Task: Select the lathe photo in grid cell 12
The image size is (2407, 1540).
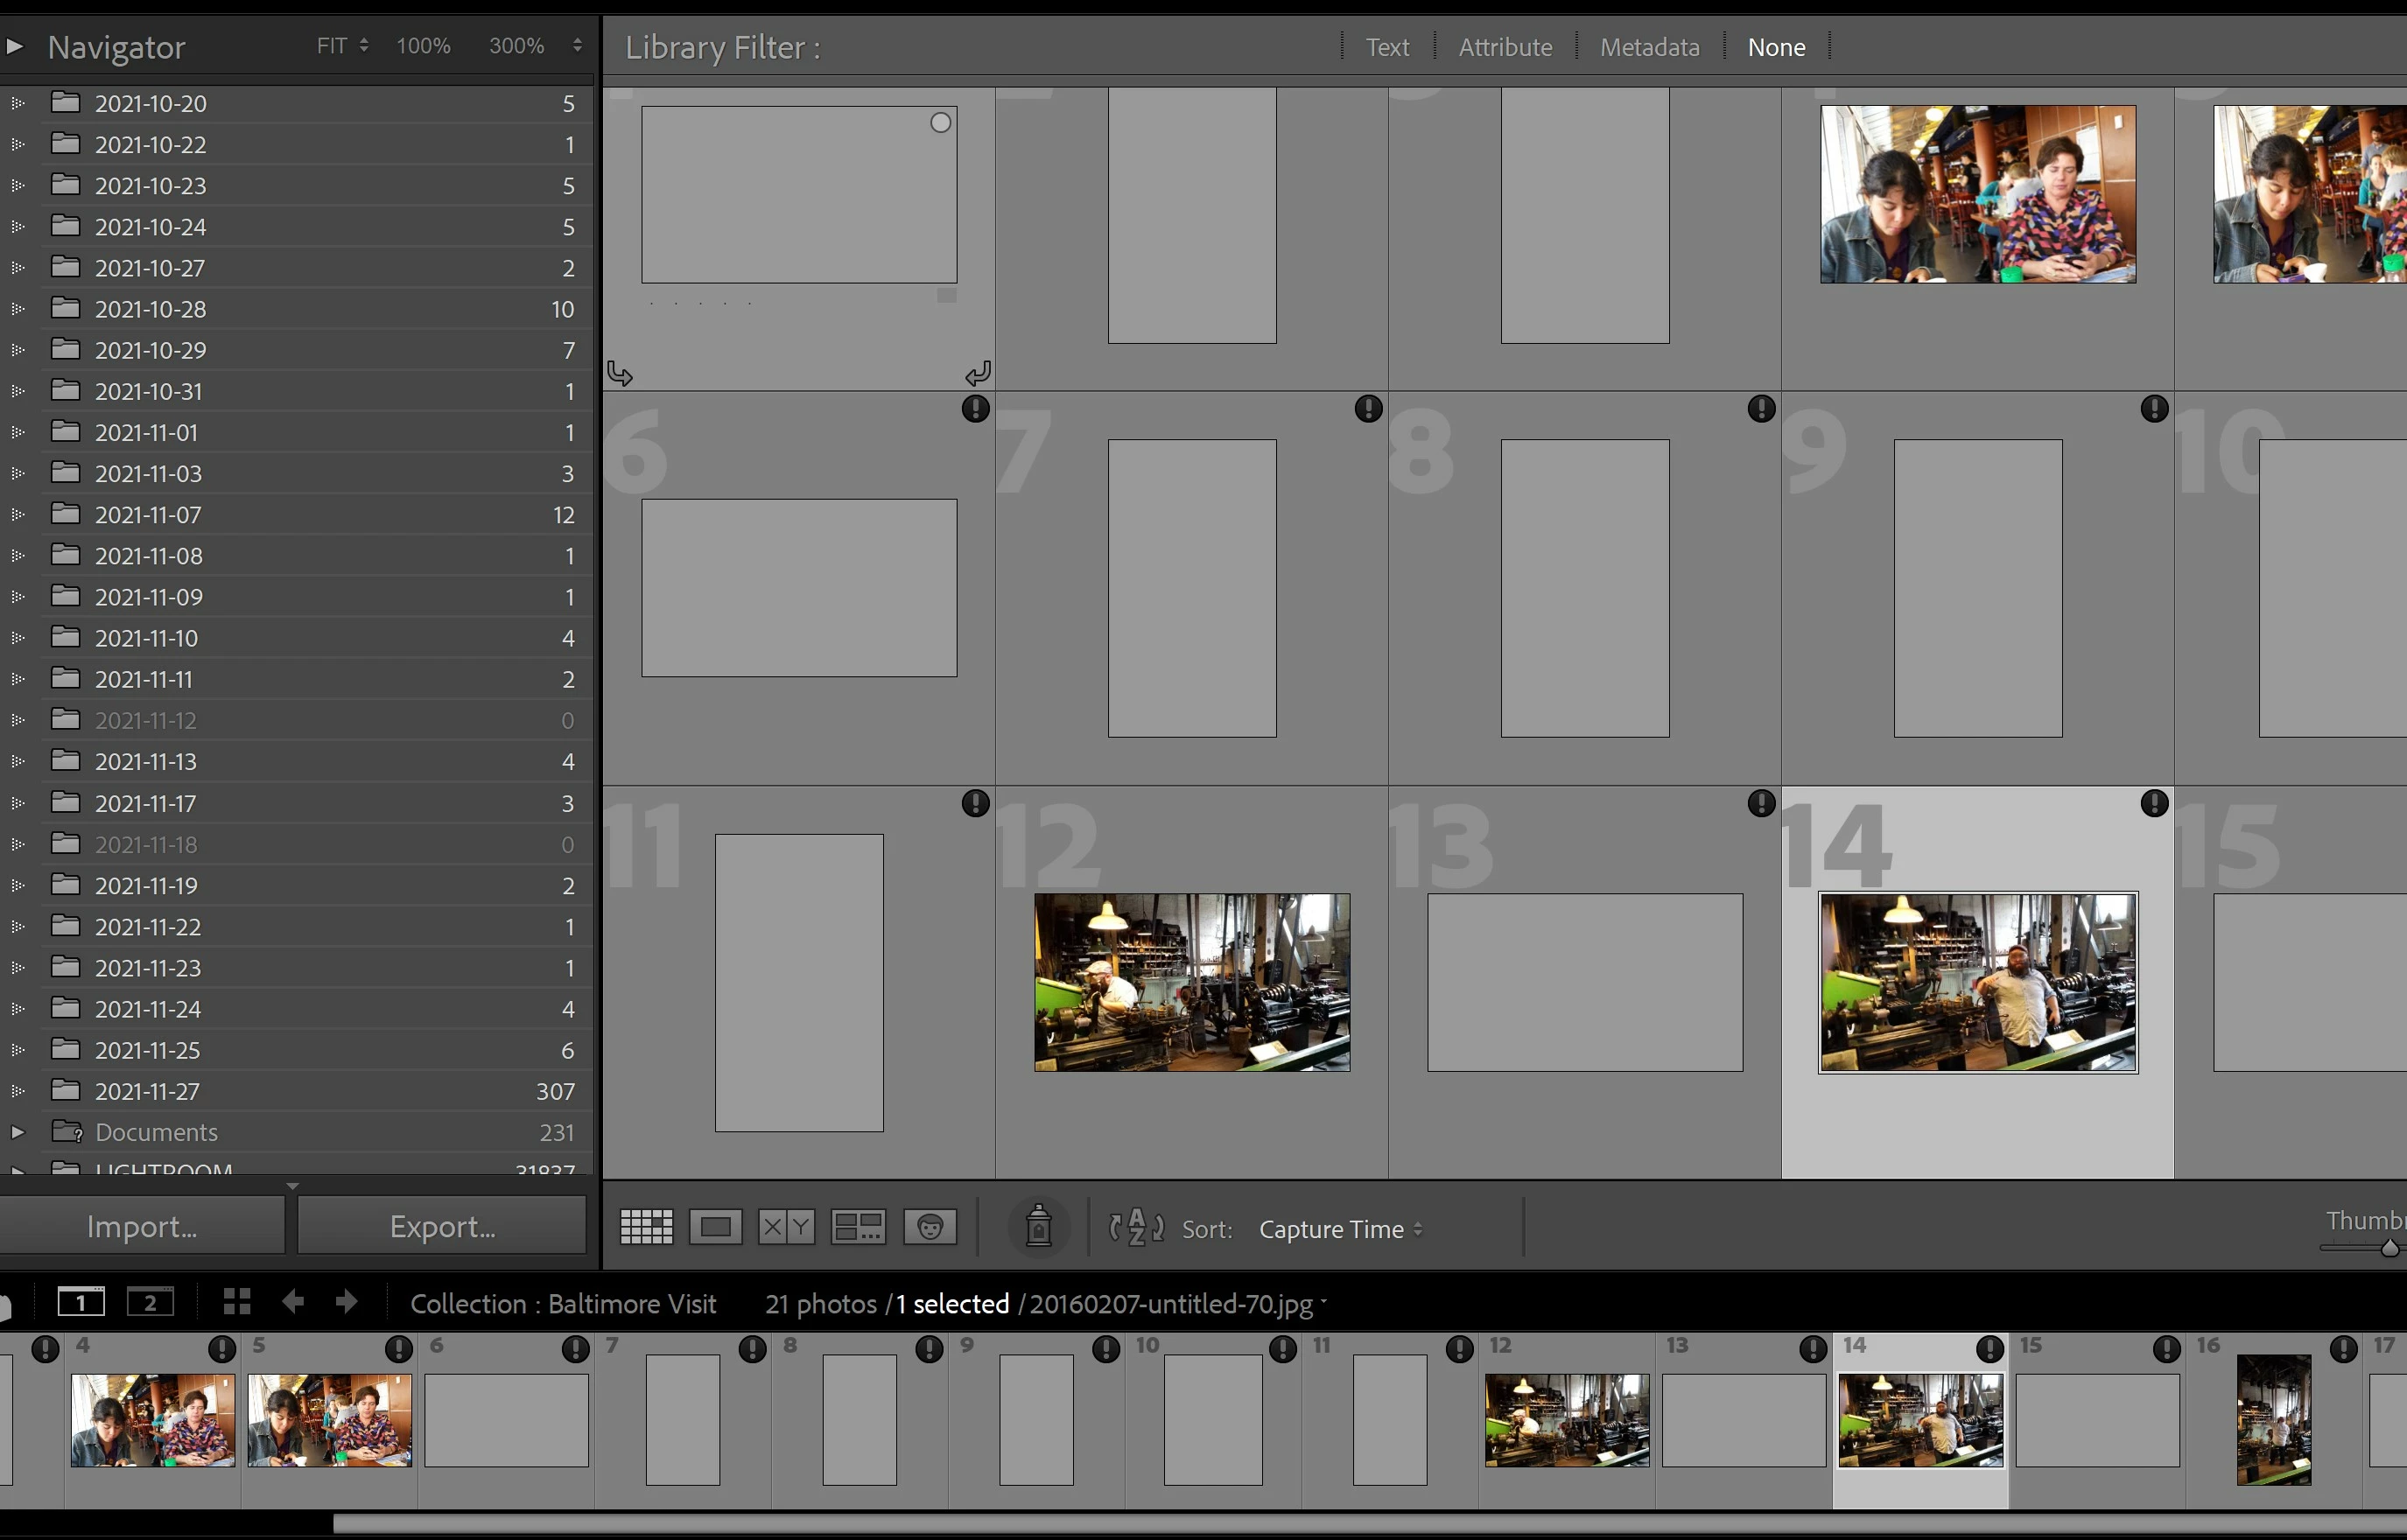Action: (x=1192, y=982)
